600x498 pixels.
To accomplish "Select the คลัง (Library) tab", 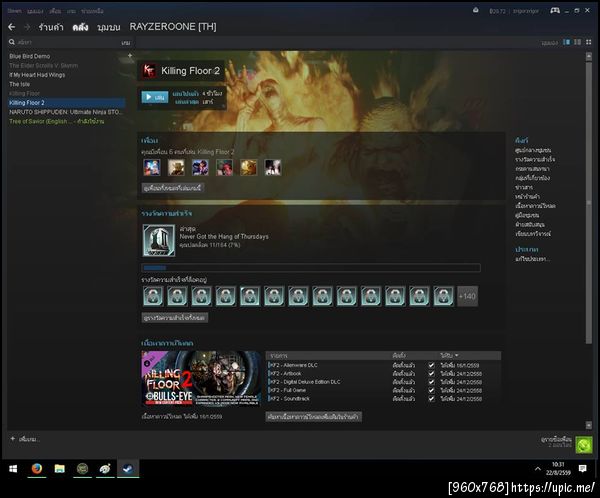I will pos(80,27).
